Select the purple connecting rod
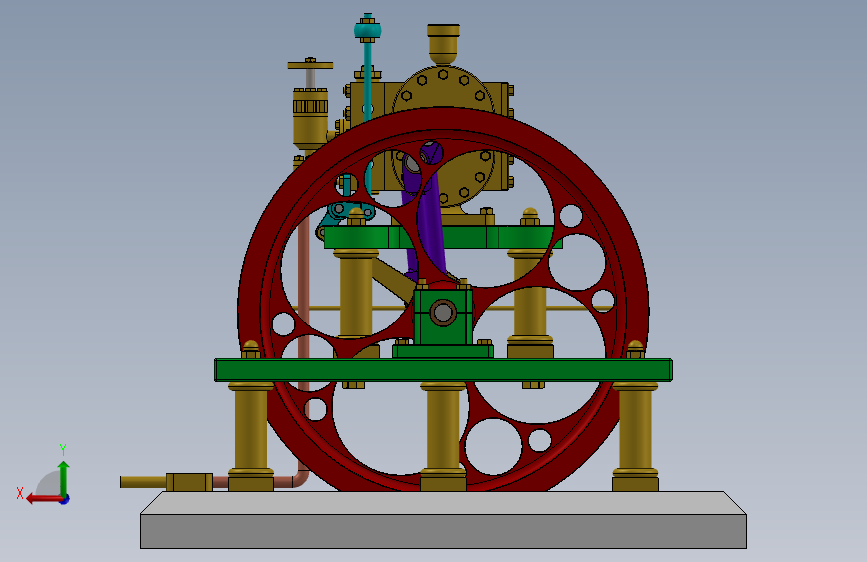 click(x=431, y=221)
